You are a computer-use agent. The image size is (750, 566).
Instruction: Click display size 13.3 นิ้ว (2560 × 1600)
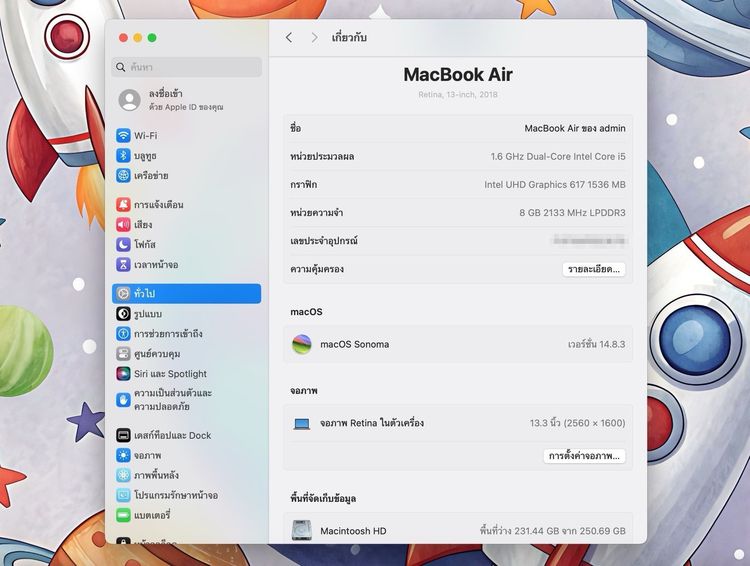pos(577,423)
